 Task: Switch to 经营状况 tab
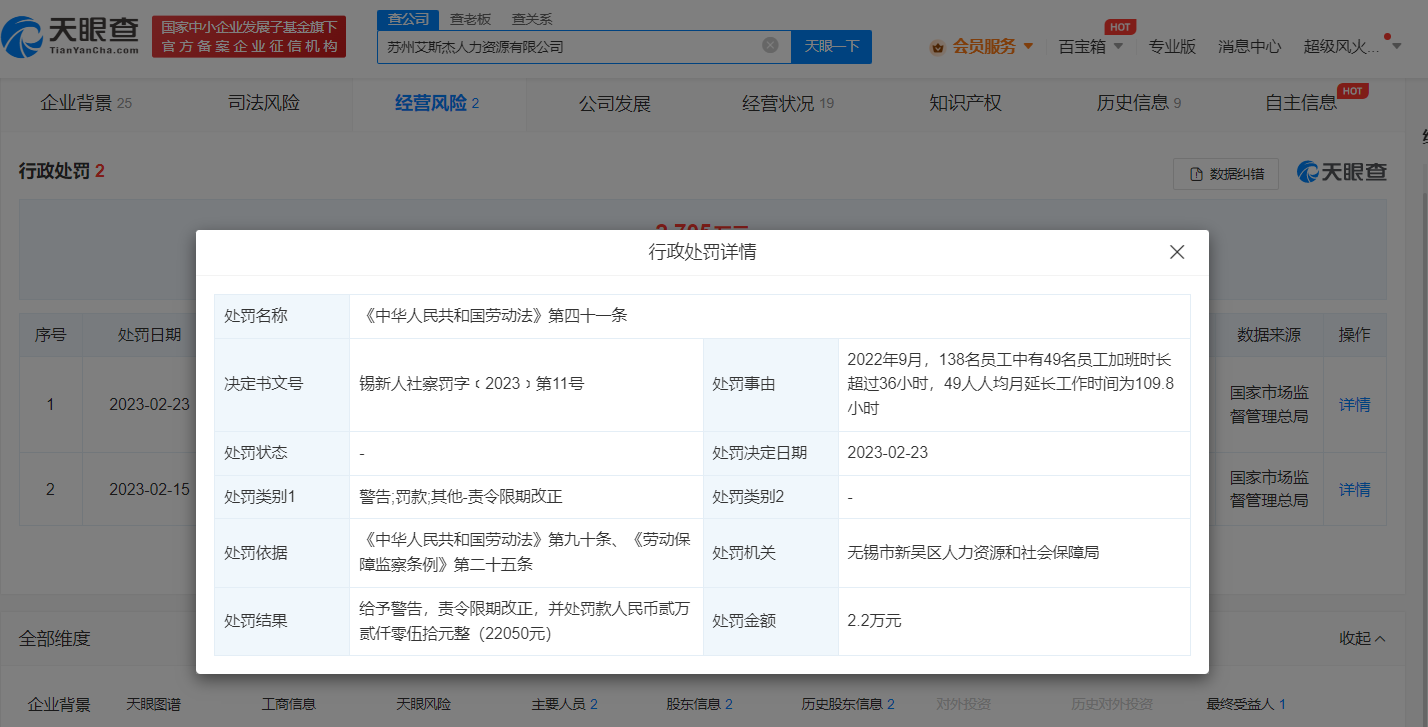pos(788,103)
